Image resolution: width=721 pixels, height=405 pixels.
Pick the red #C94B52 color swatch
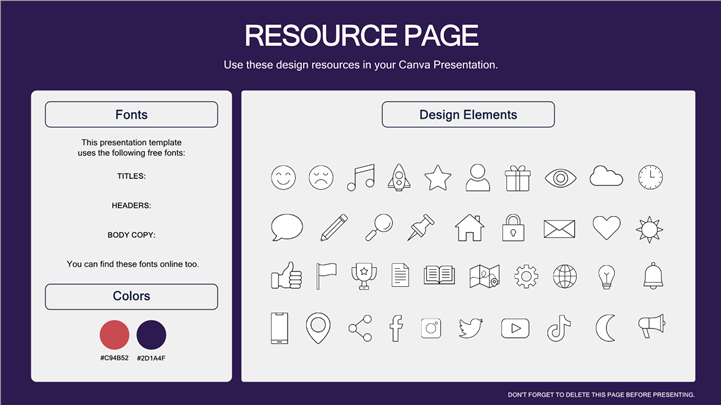pos(114,334)
